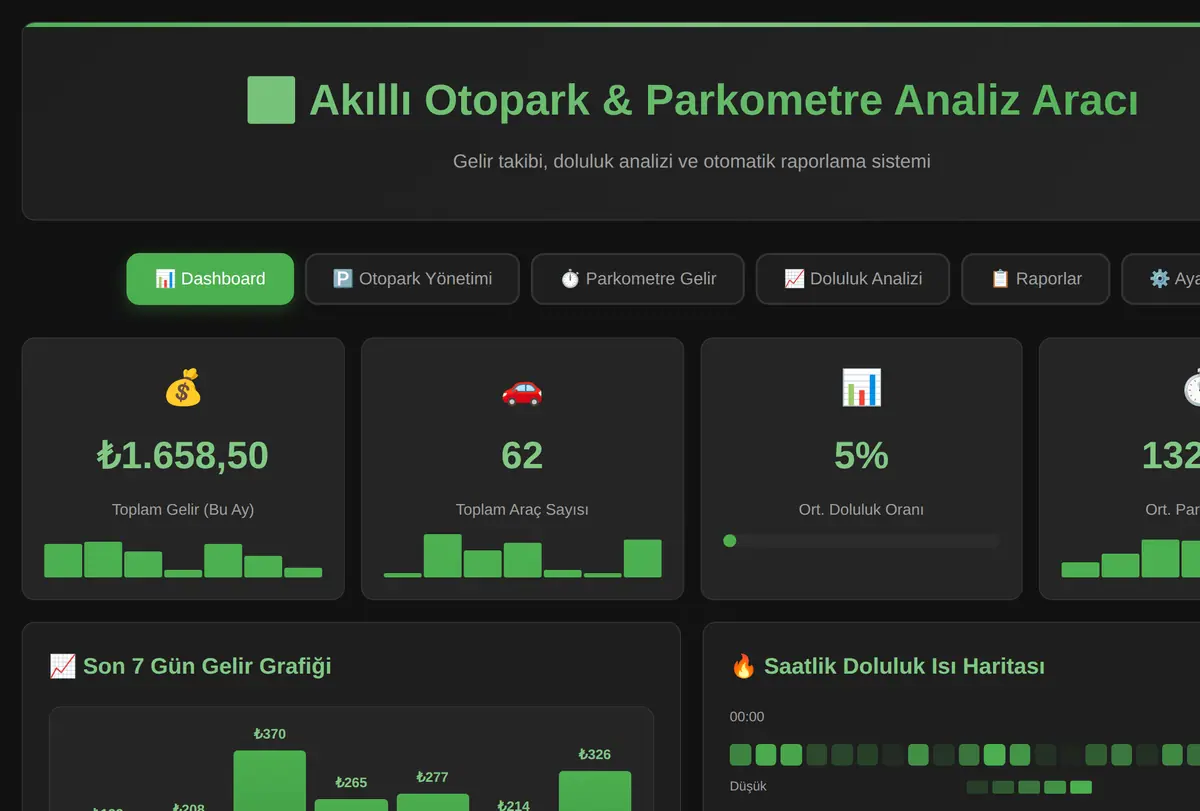The image size is (1200, 811).
Task: Click the sparkline under Toplam Araç Sayısı
Action: click(x=522, y=556)
